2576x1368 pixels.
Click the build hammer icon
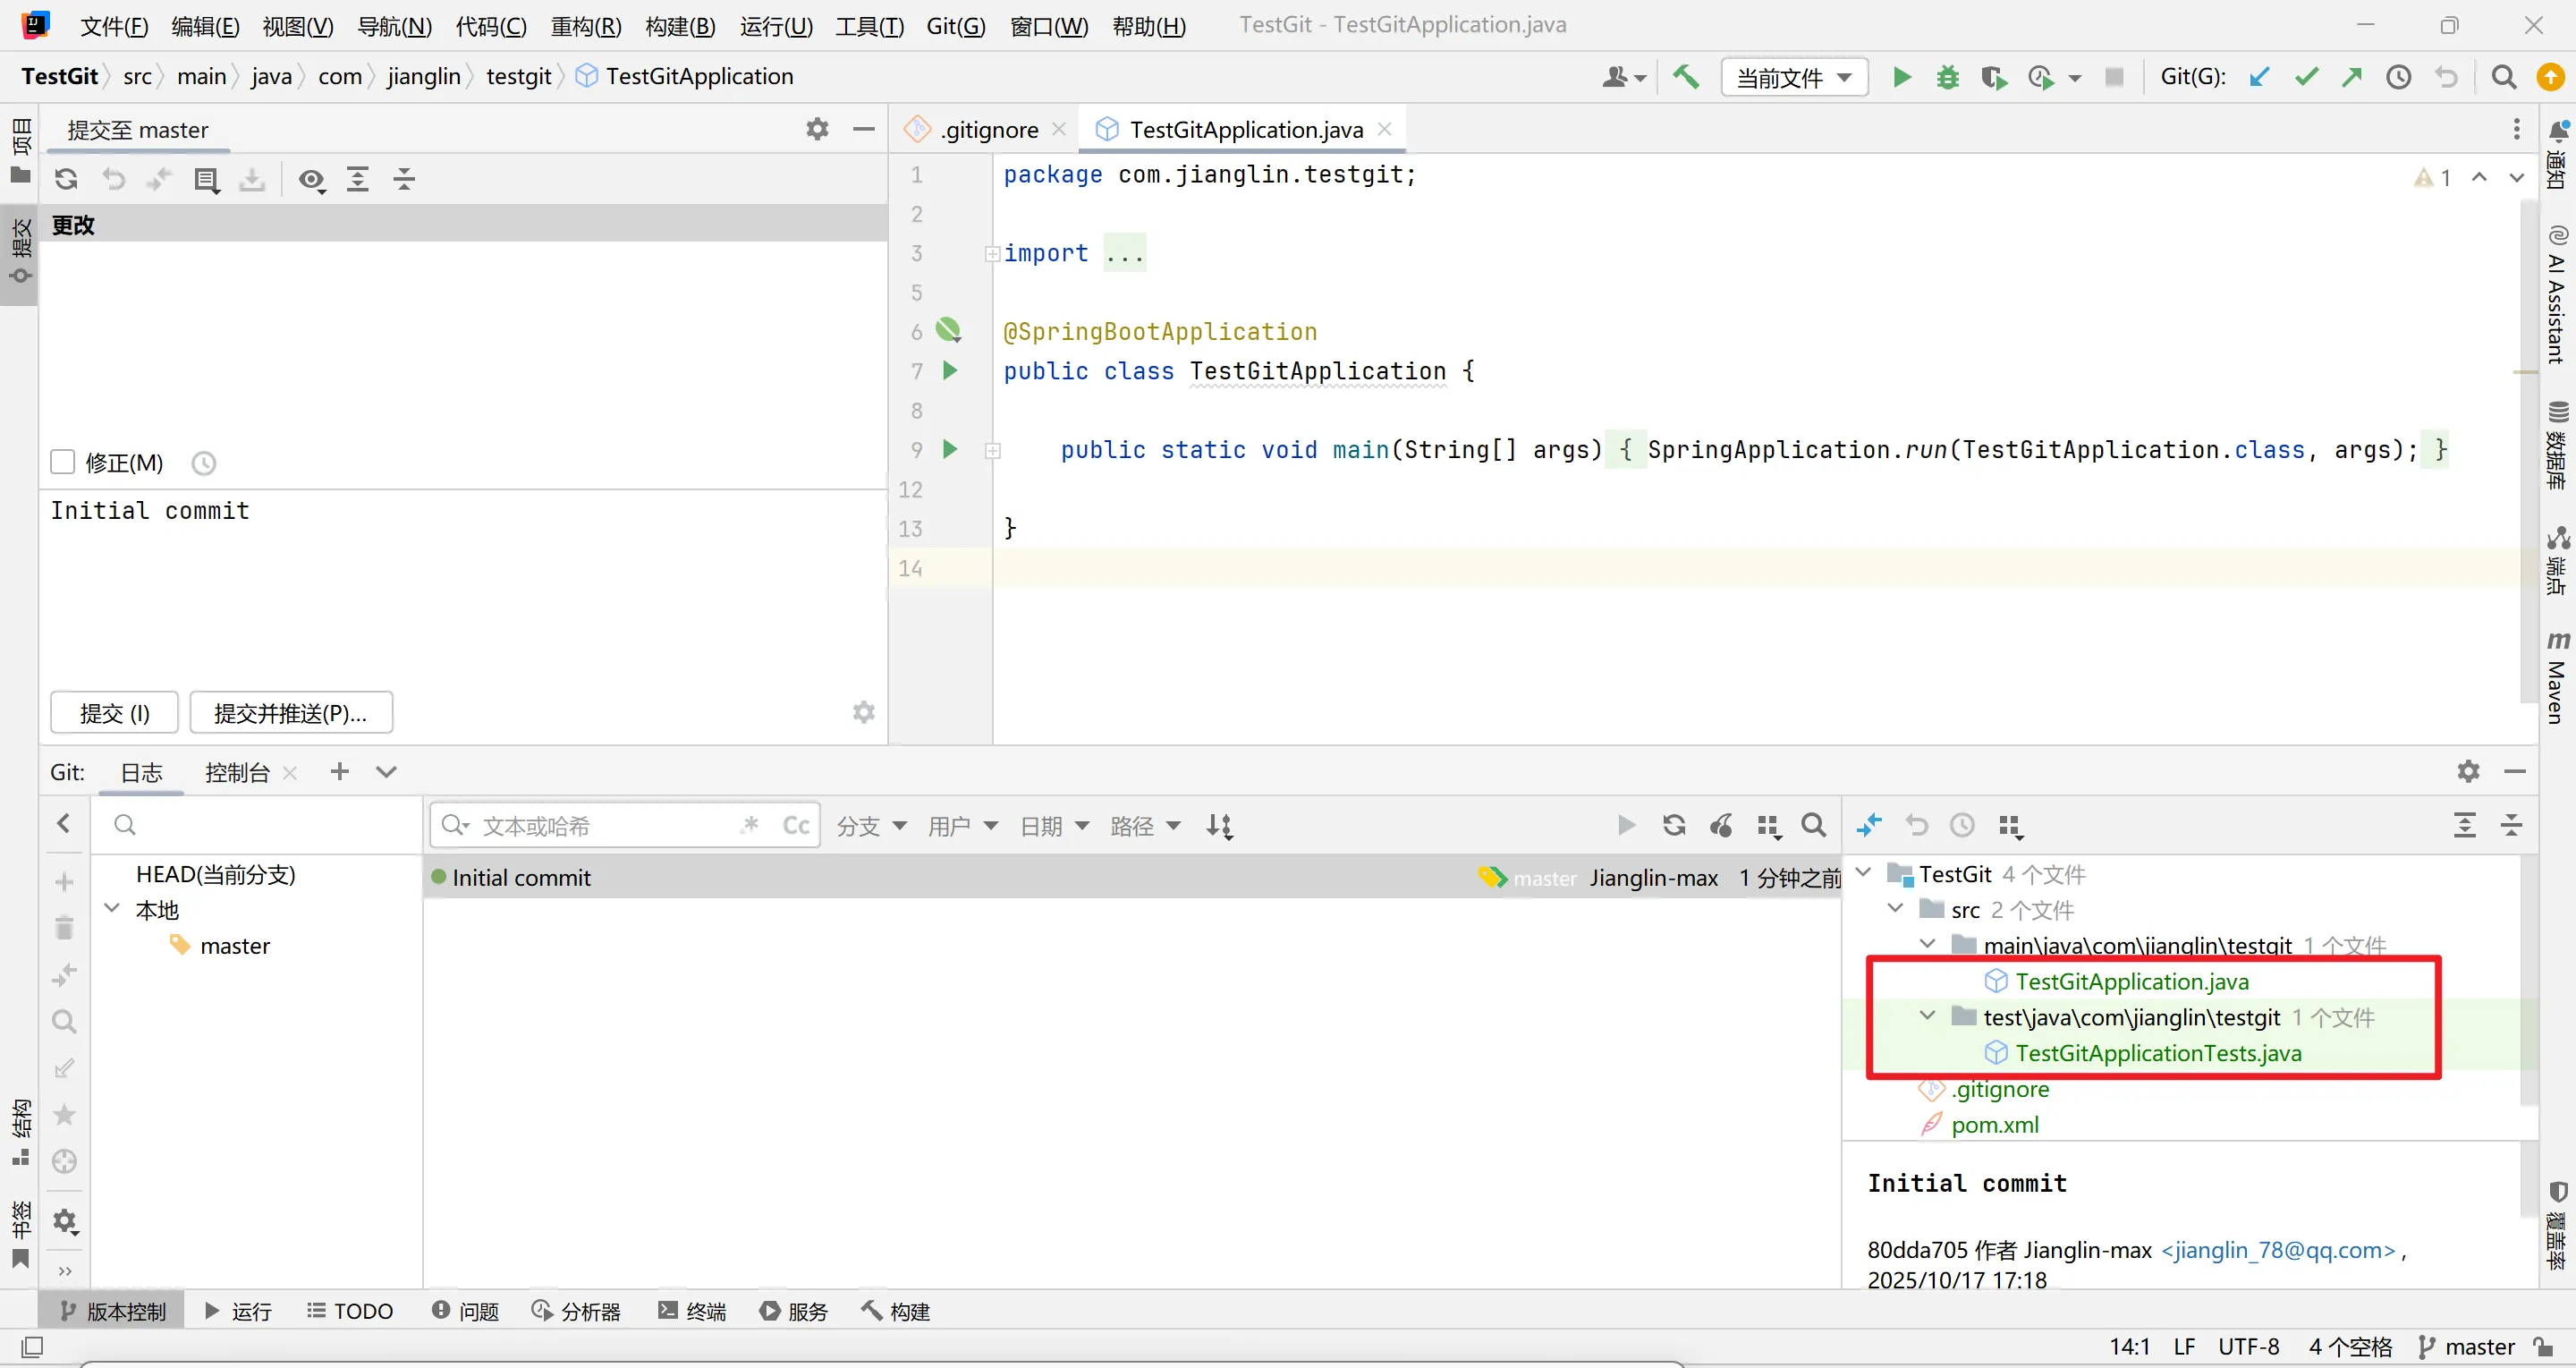click(x=1686, y=77)
